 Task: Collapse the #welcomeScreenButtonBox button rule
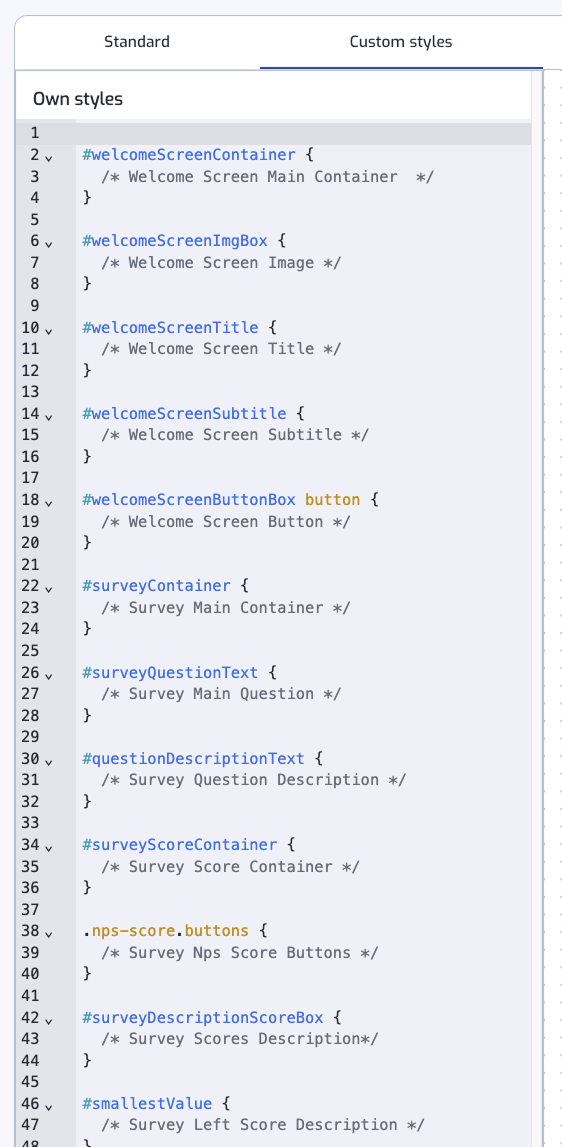click(x=49, y=502)
